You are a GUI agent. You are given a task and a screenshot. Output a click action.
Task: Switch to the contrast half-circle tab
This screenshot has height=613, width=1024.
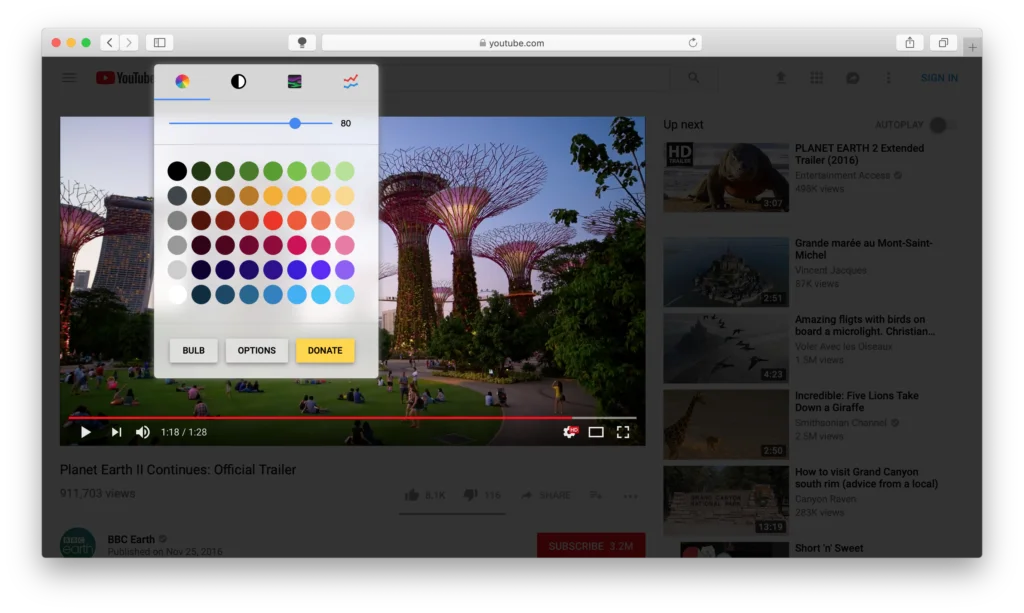238,82
